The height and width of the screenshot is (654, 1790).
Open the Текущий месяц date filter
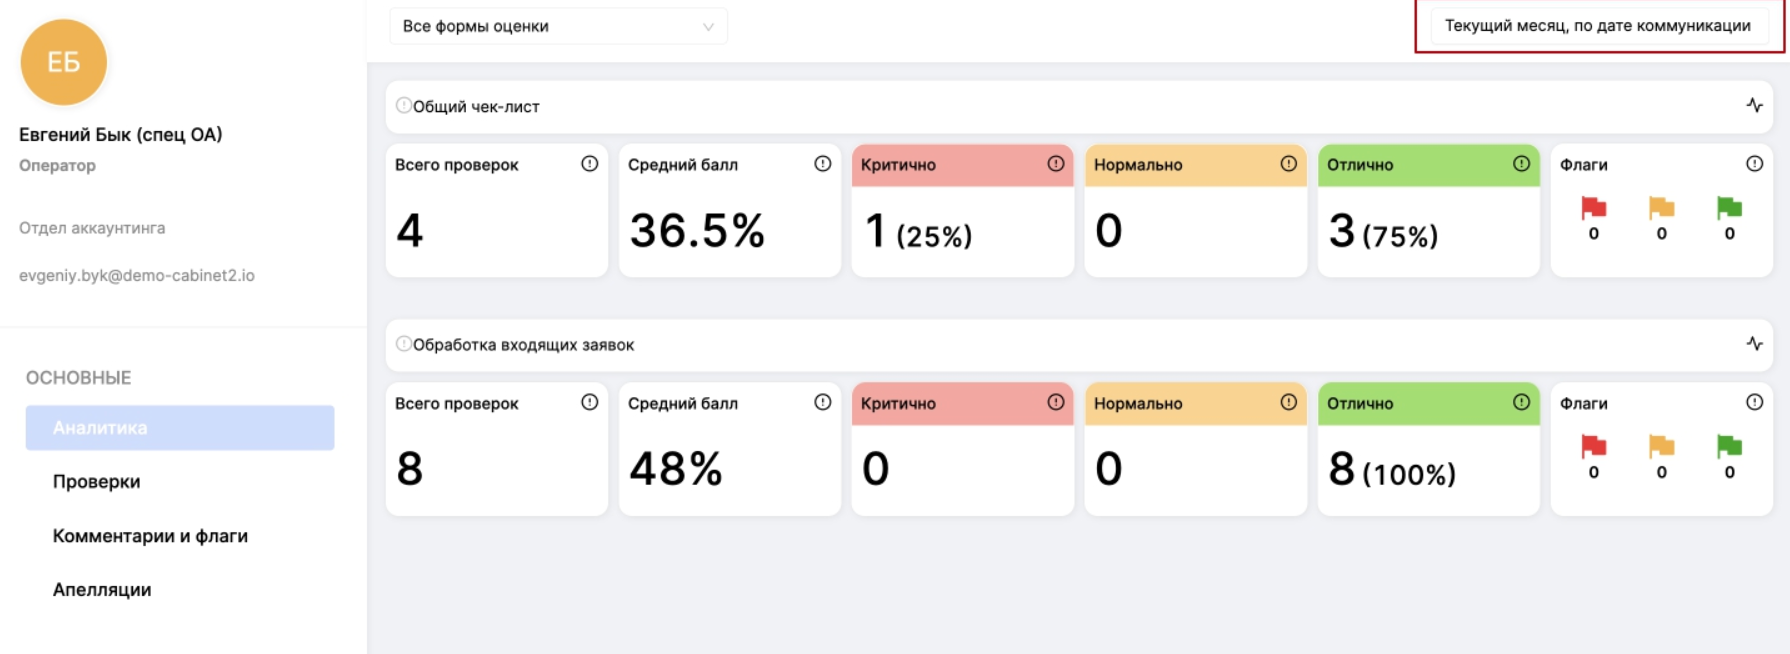click(1597, 26)
